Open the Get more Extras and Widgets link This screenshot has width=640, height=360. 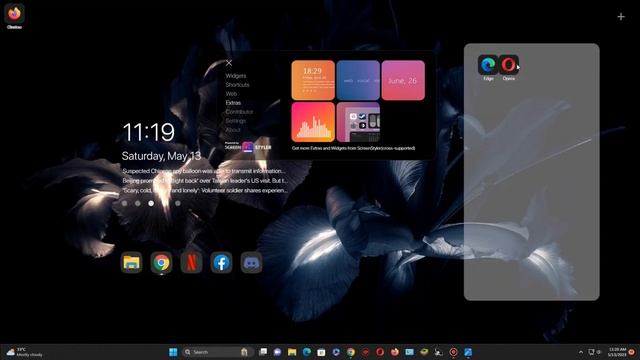pyautogui.click(x=353, y=148)
